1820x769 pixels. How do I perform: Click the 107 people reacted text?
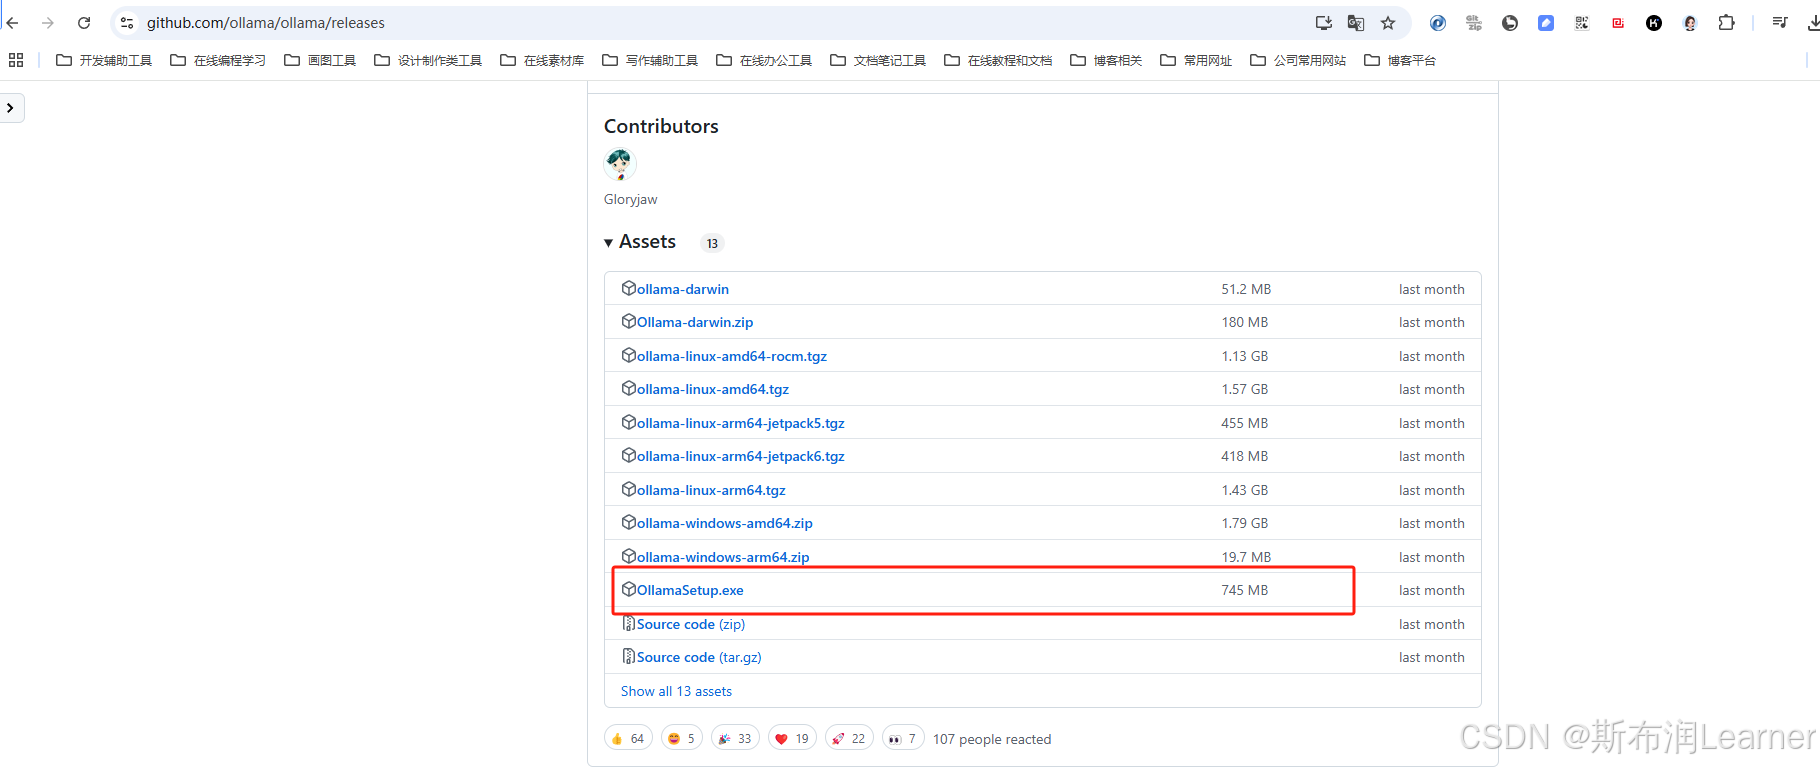coord(992,739)
